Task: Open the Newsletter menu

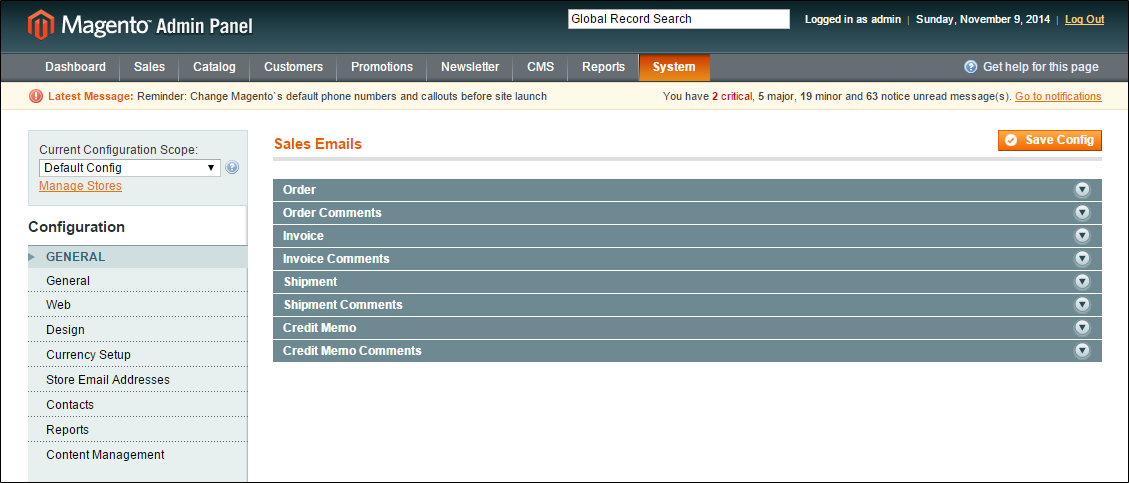Action: [469, 67]
